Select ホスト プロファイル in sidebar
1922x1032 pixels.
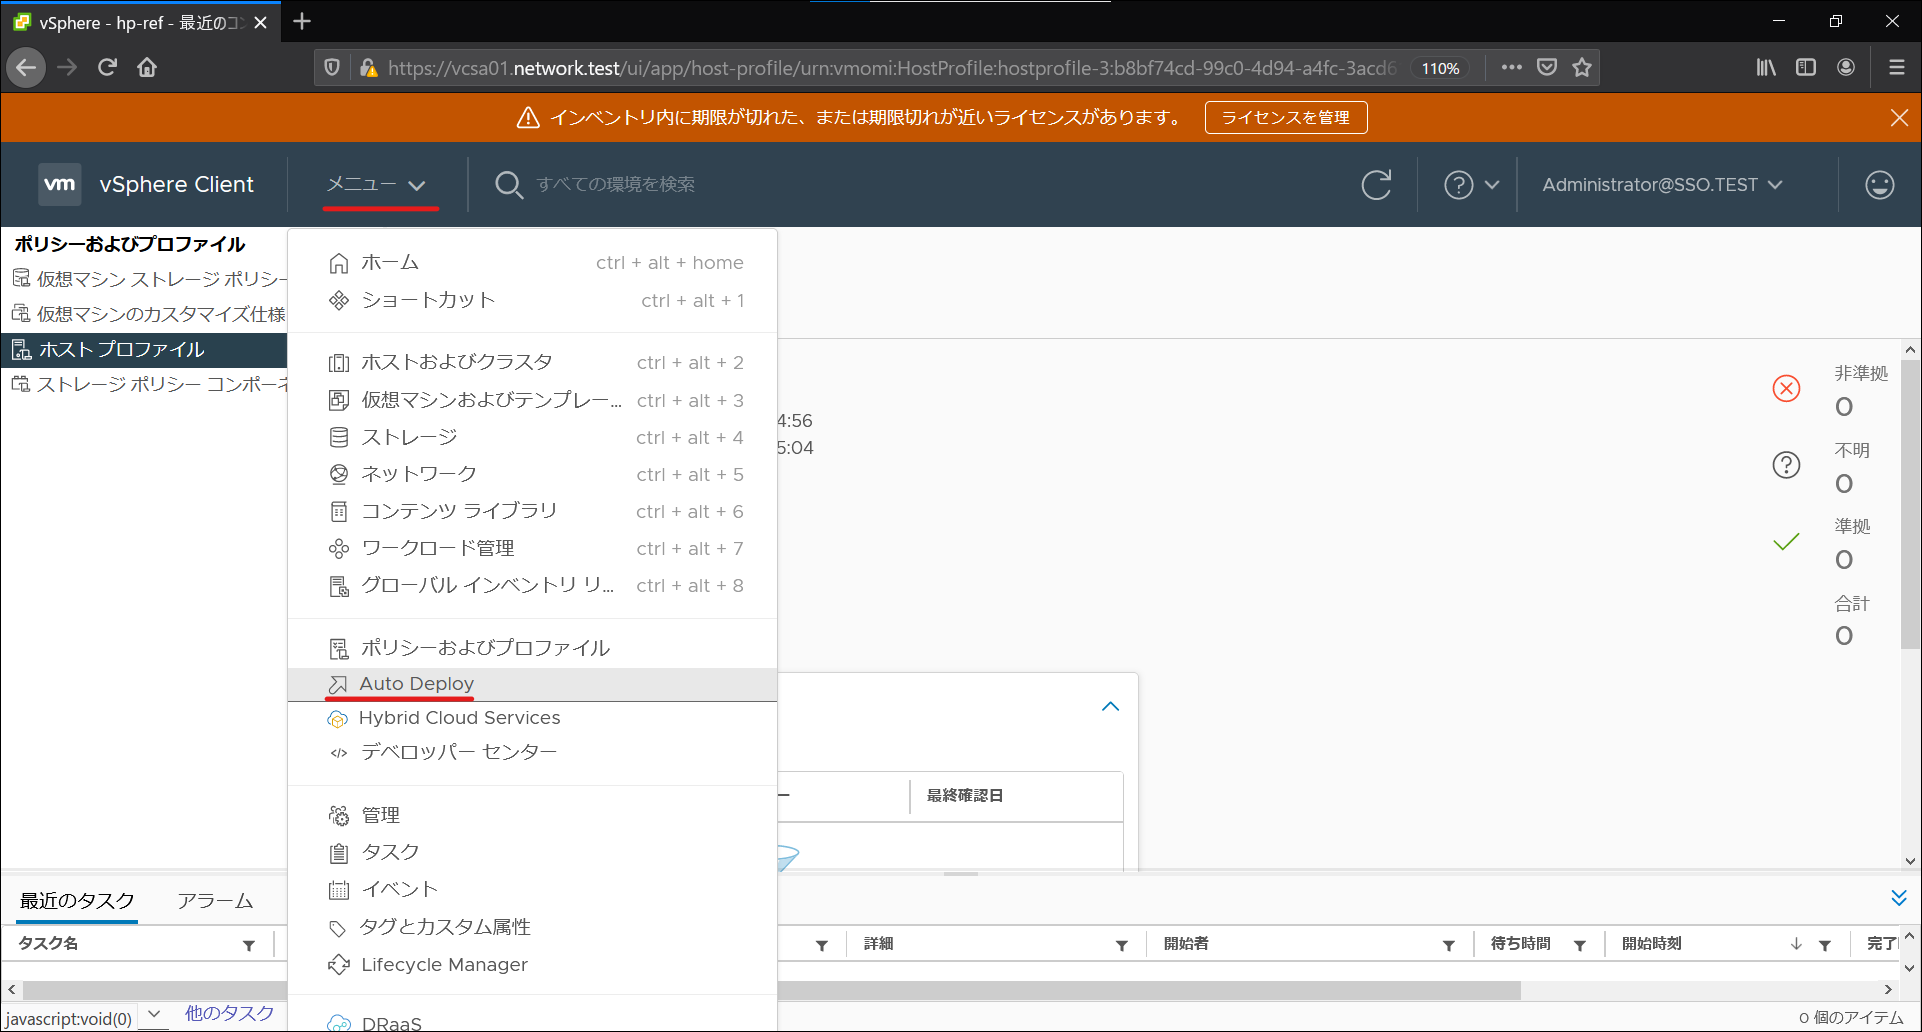click(144, 349)
